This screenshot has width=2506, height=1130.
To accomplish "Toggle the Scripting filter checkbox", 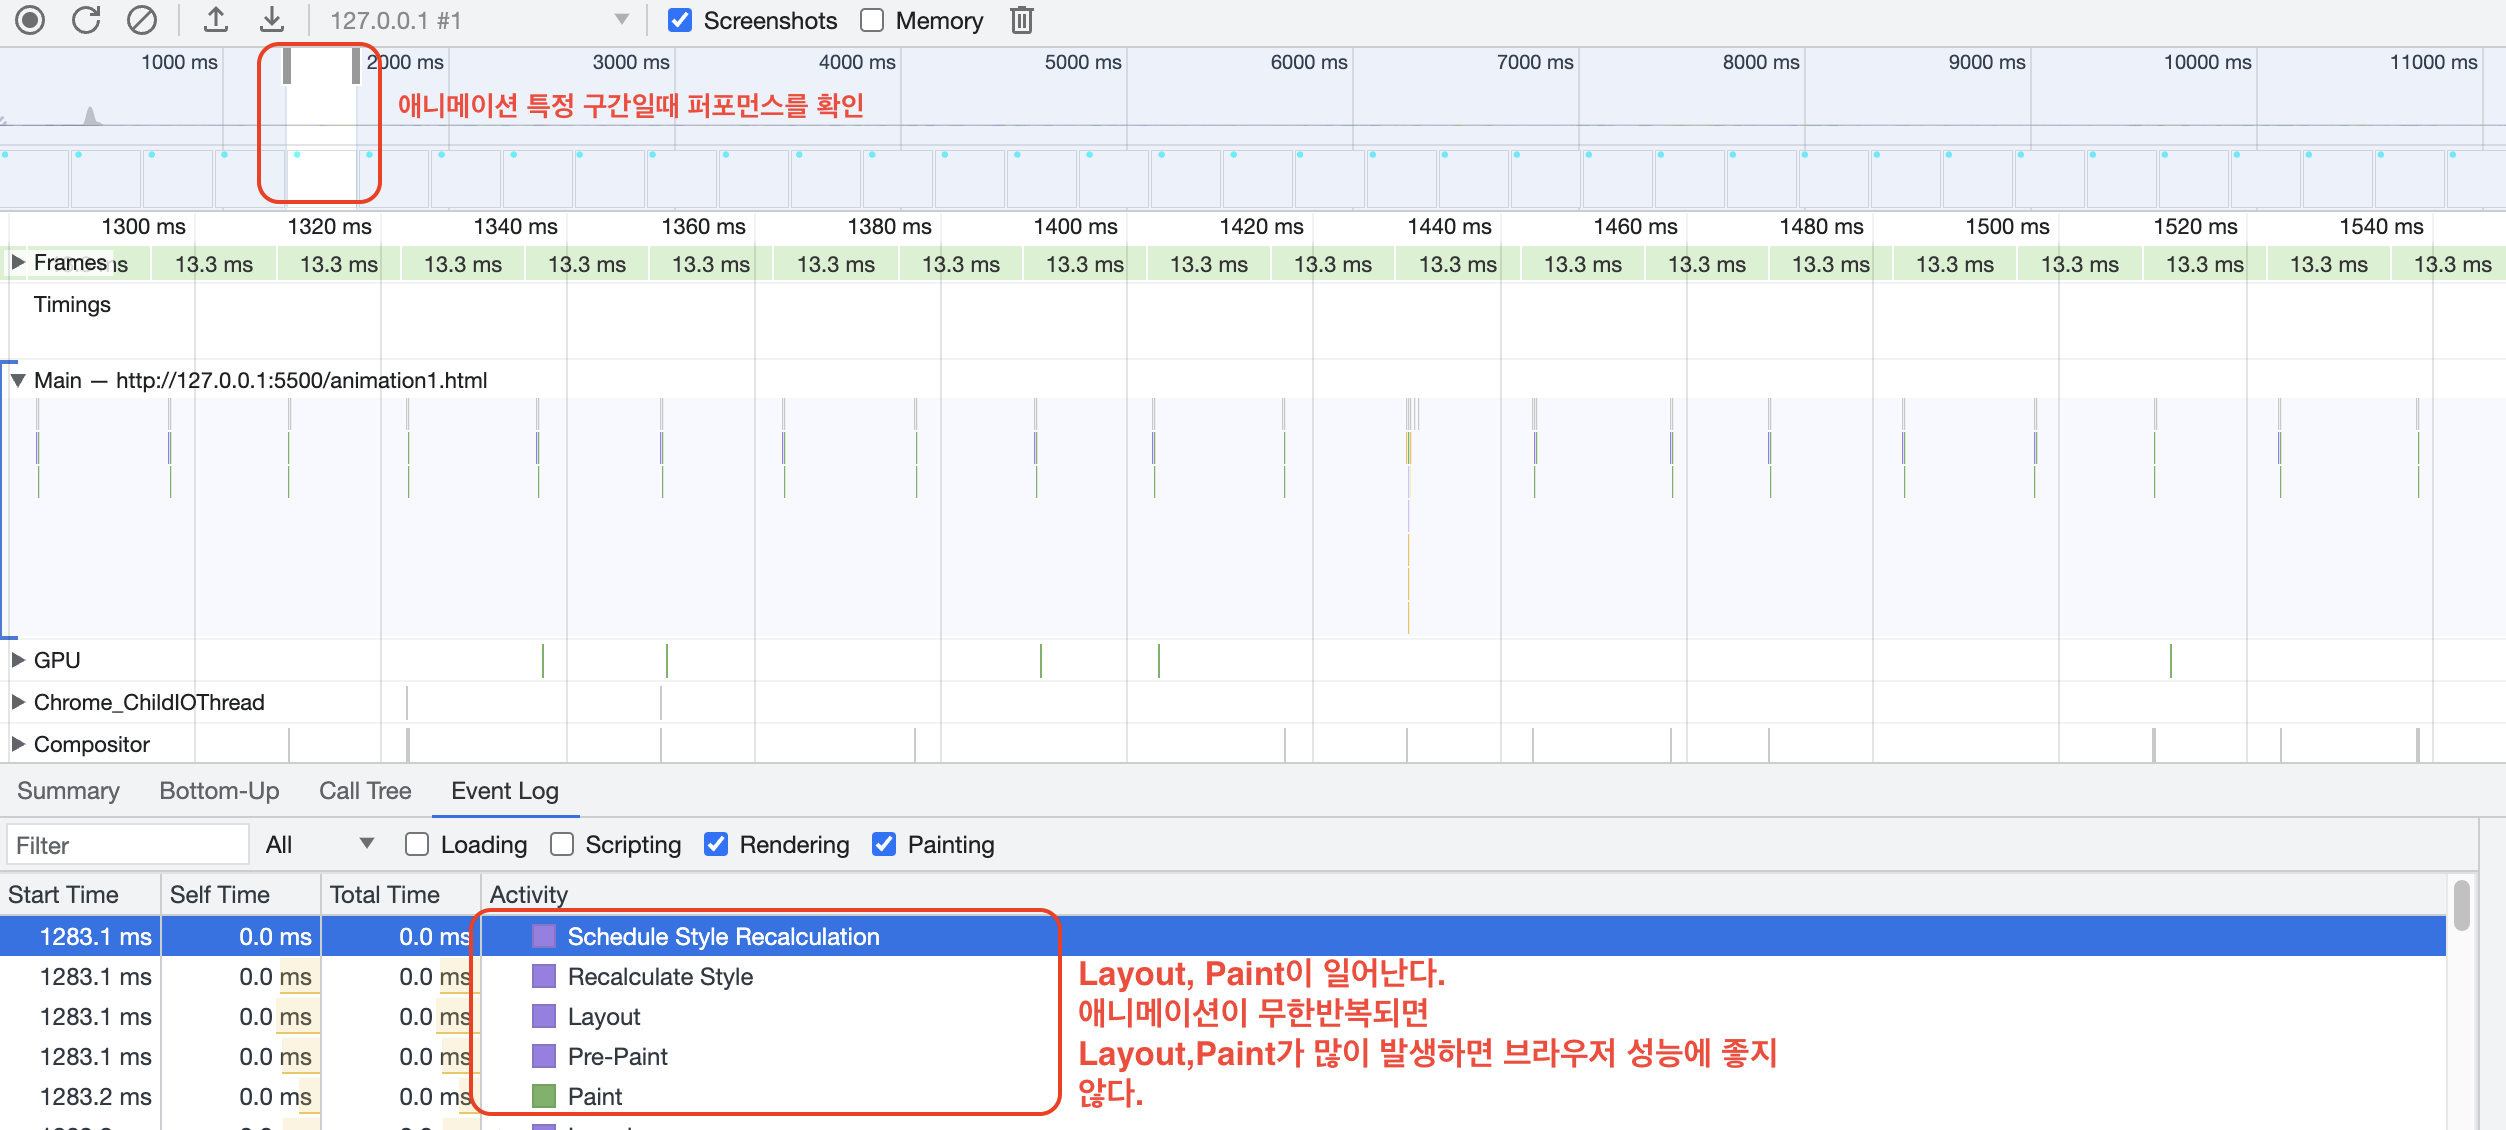I will click(562, 845).
